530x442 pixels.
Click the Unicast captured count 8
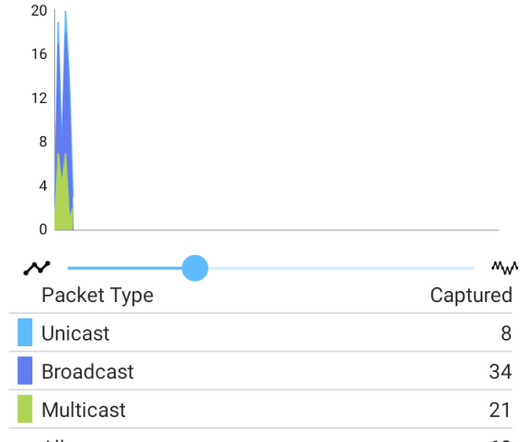[506, 334]
